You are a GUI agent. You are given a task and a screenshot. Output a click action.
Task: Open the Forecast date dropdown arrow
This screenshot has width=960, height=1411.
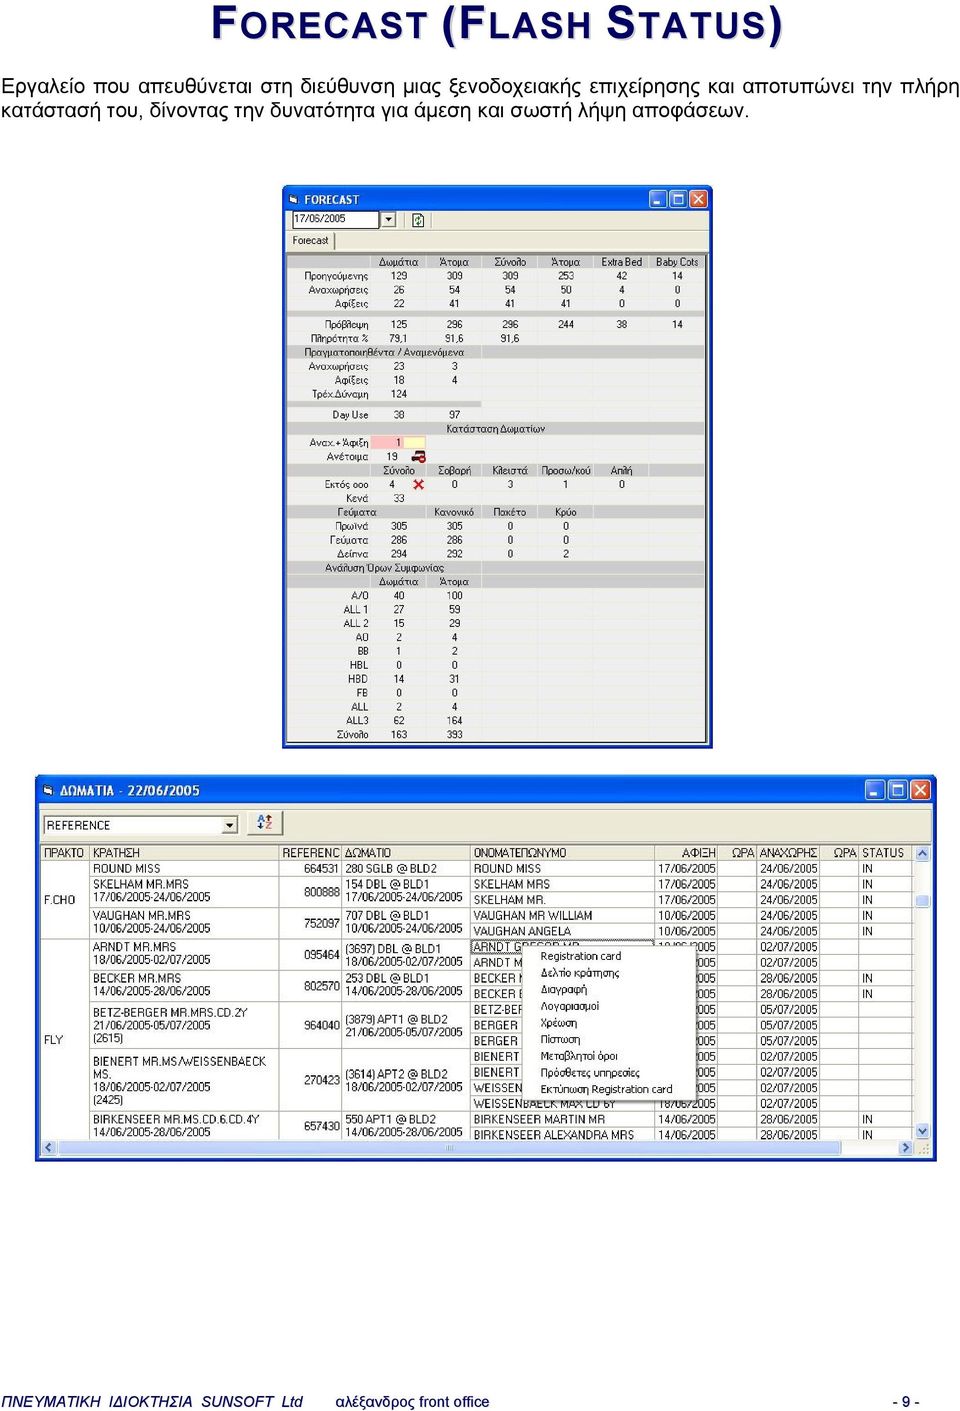pos(389,220)
